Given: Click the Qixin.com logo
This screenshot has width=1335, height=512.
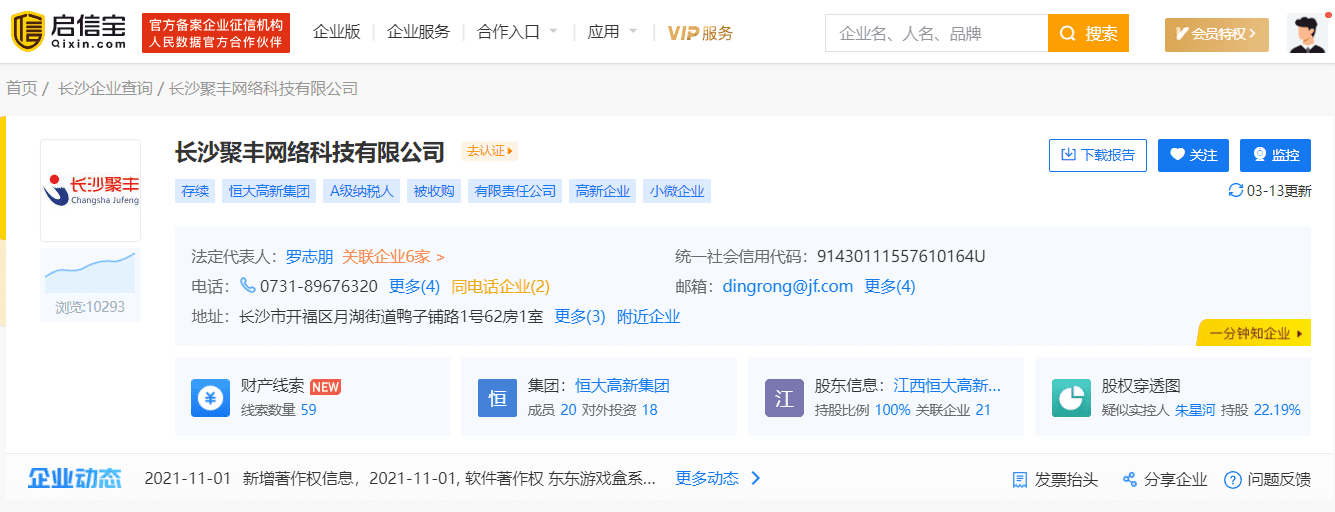Looking at the screenshot, I should coord(68,33).
